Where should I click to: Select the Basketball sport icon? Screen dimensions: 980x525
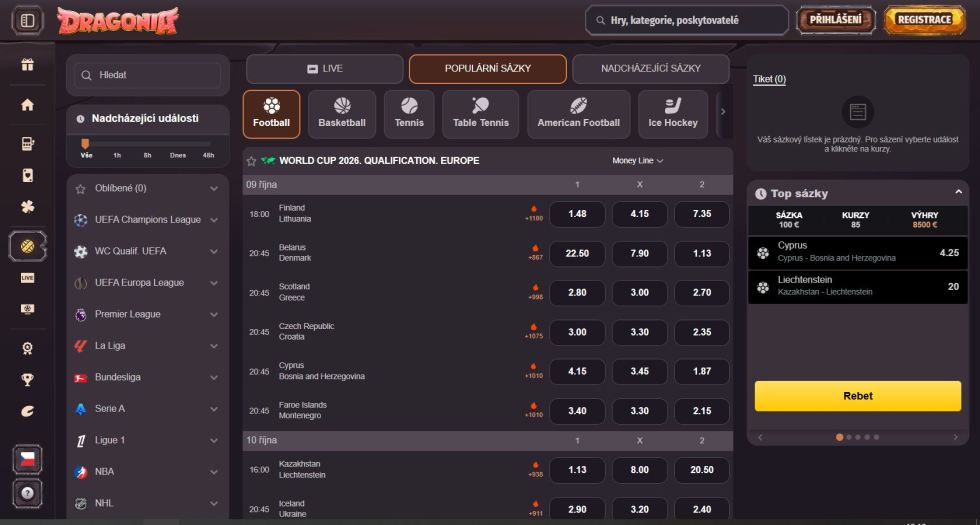tap(342, 114)
